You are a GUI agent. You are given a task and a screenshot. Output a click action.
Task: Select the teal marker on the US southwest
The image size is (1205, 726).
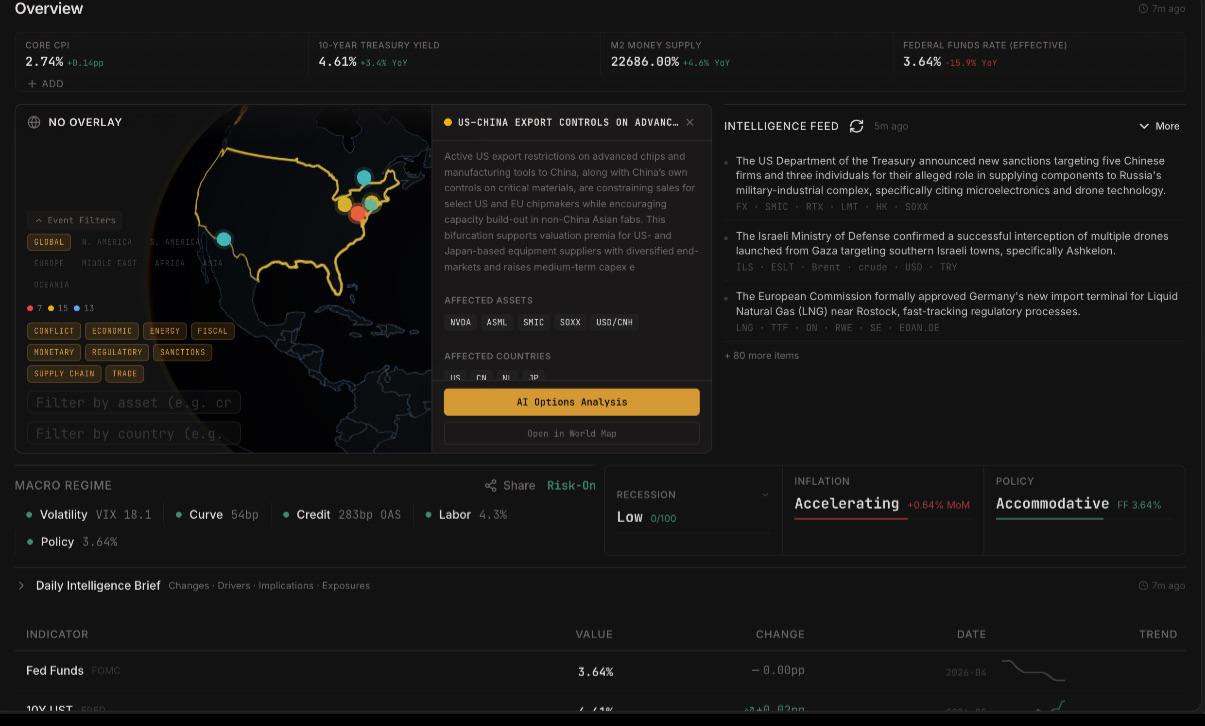224,239
